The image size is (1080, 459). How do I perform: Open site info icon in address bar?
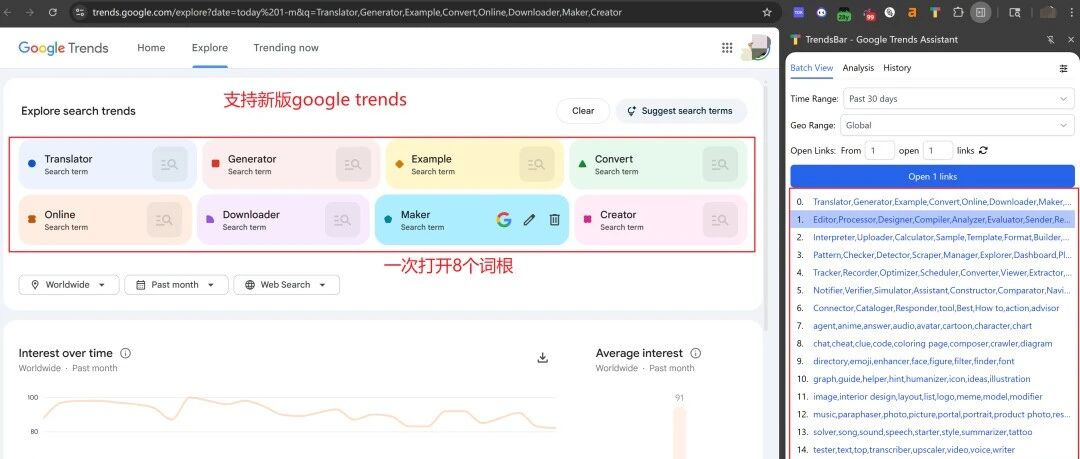[80, 12]
